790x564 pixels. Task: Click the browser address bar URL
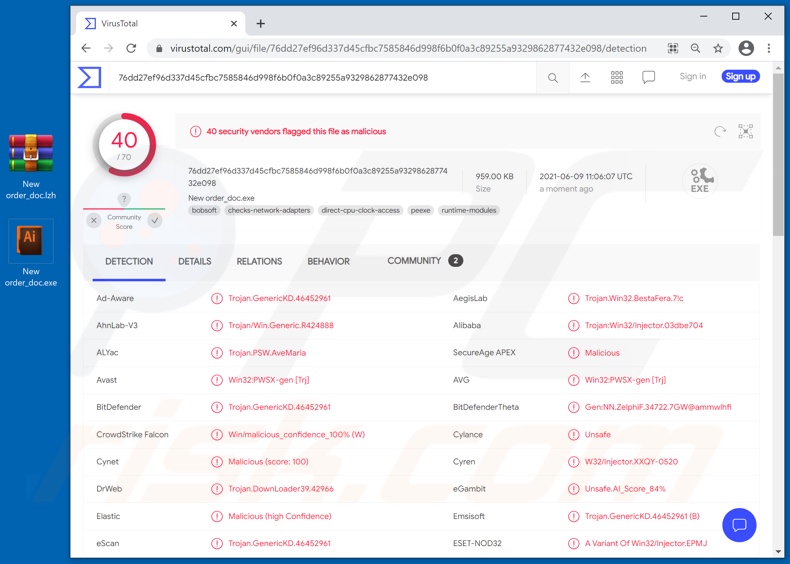coord(408,48)
